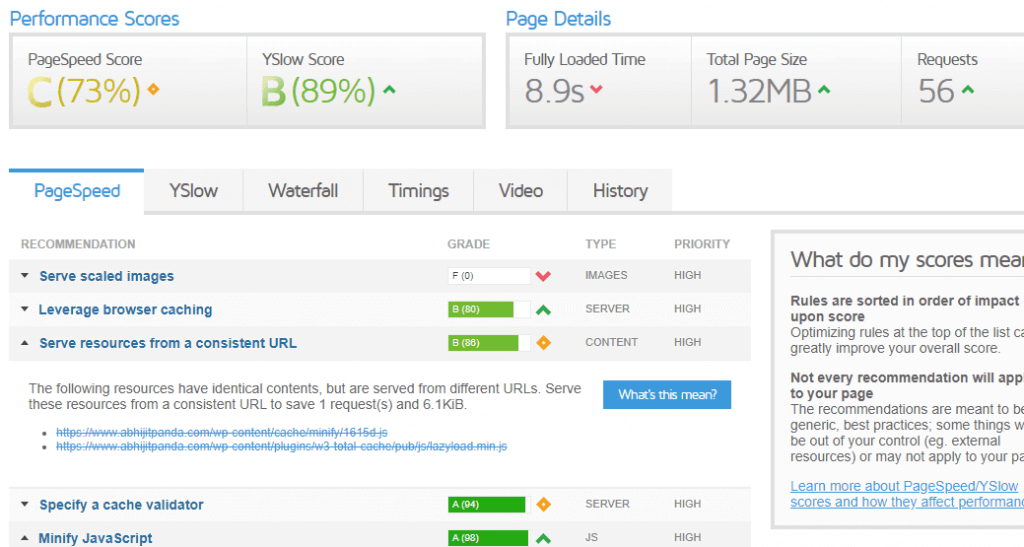Collapse Serve resources from a consistent URL

point(167,343)
